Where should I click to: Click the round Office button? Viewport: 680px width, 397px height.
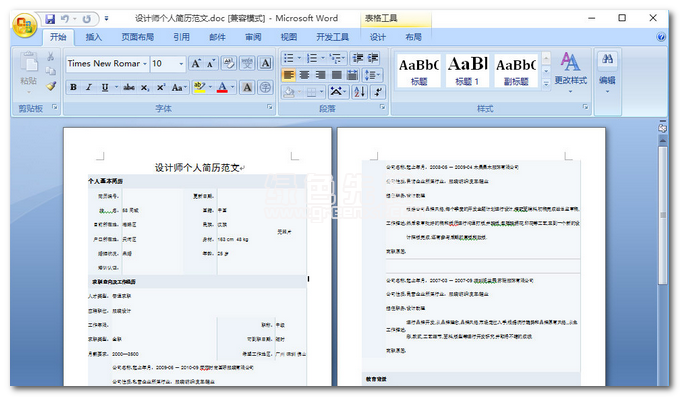click(x=25, y=26)
